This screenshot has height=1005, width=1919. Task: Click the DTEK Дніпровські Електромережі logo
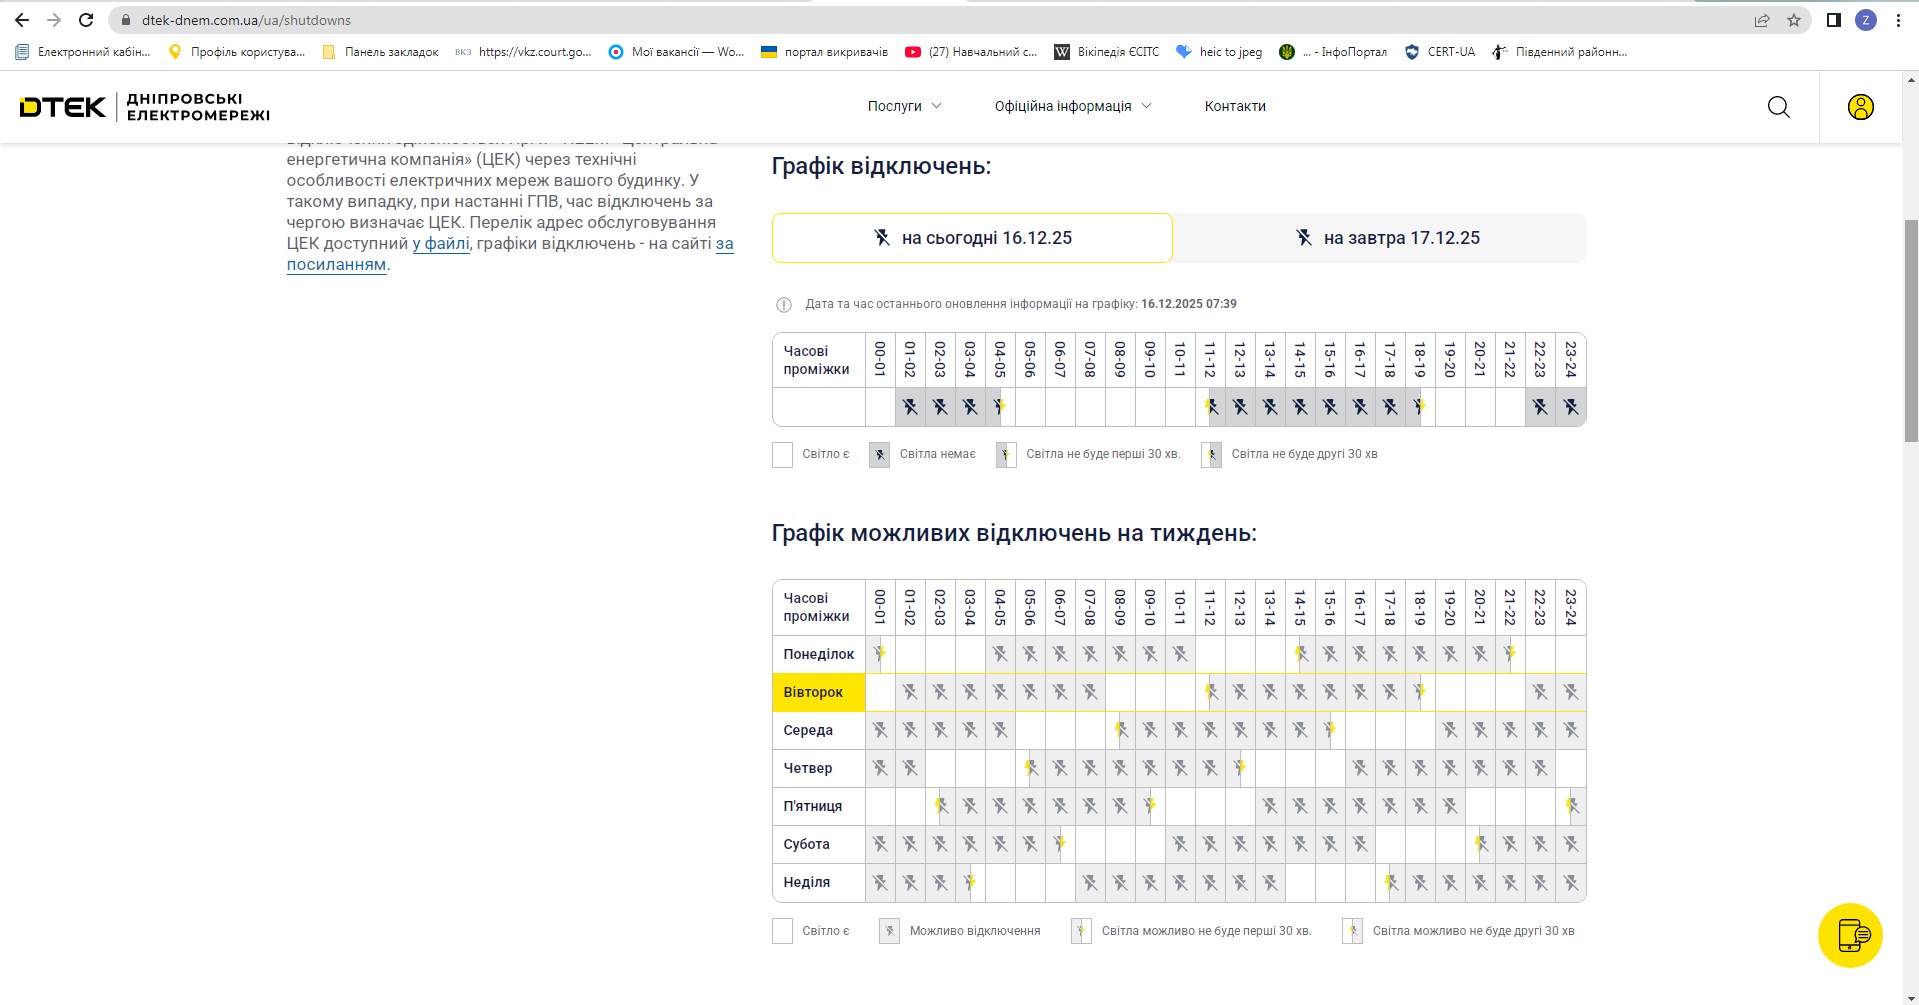click(145, 107)
